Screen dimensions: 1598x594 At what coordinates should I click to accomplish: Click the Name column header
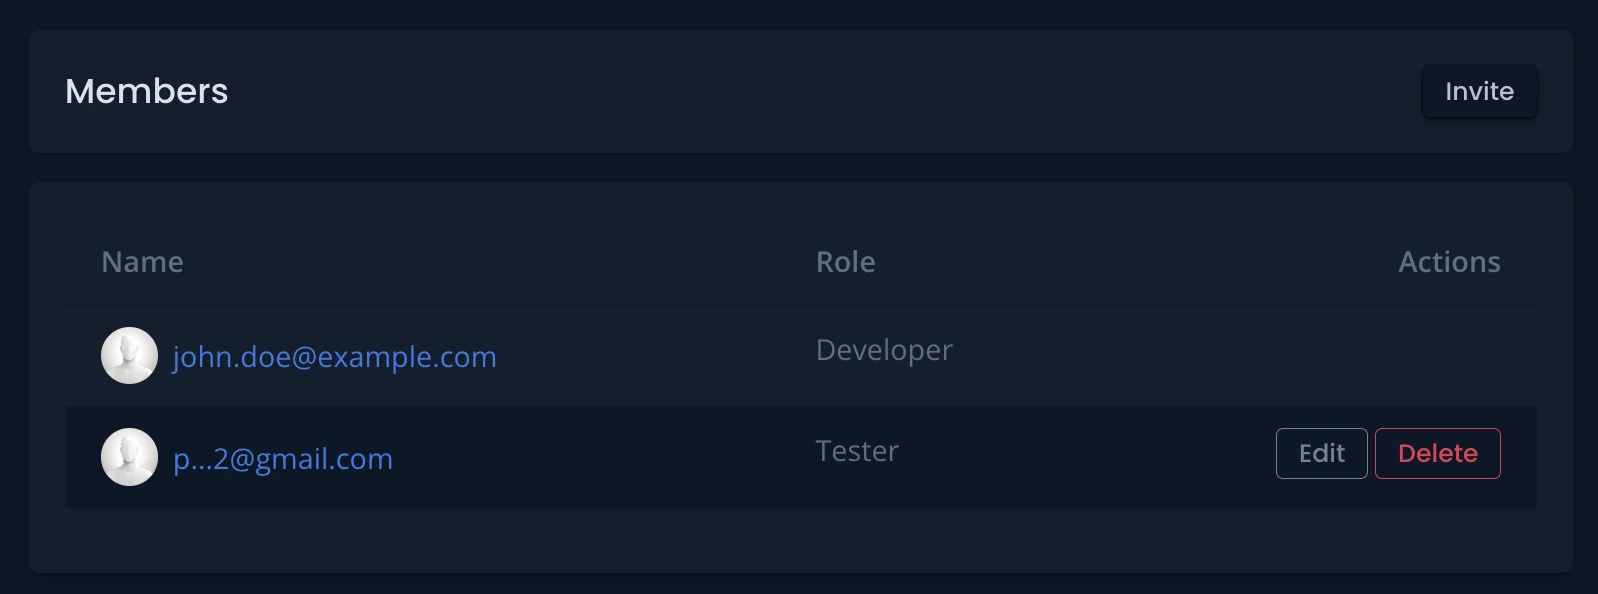(x=143, y=262)
